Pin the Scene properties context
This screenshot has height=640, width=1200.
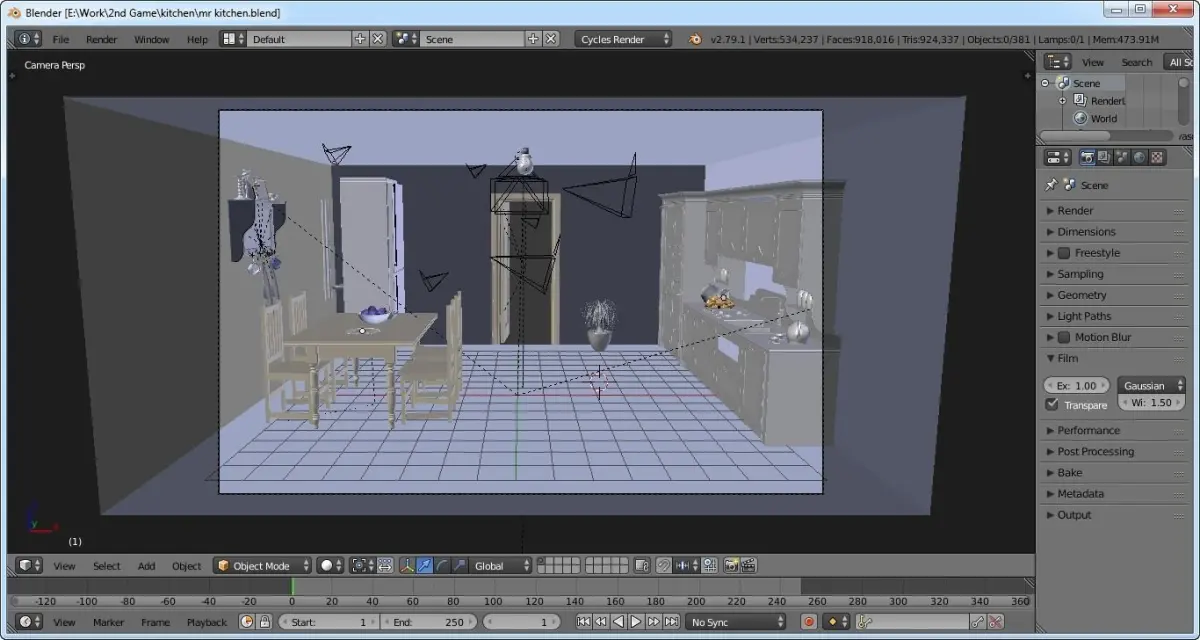point(1051,185)
